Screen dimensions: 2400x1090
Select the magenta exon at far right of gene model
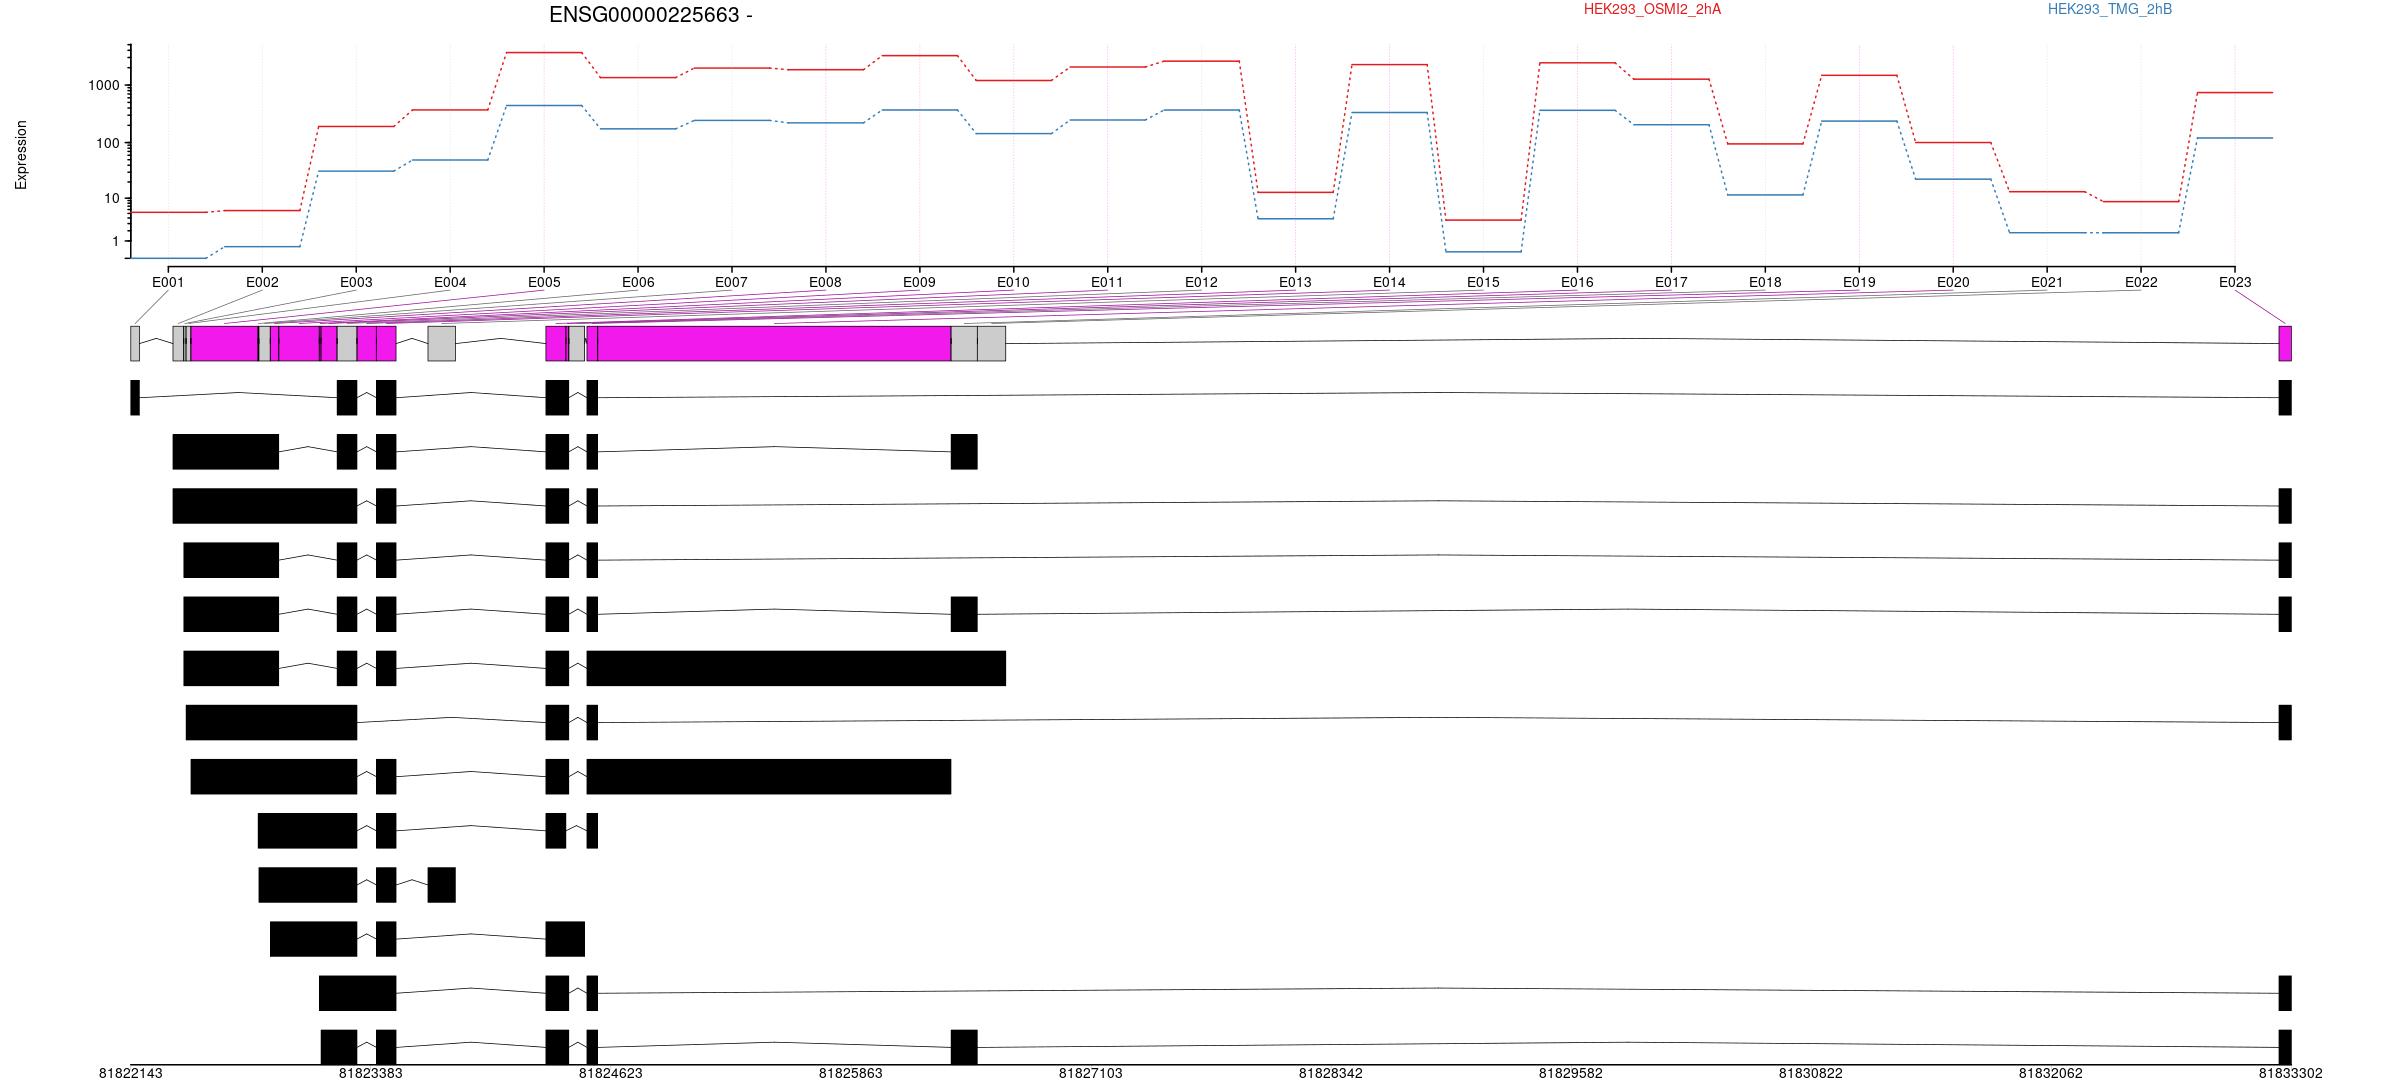(x=2285, y=343)
